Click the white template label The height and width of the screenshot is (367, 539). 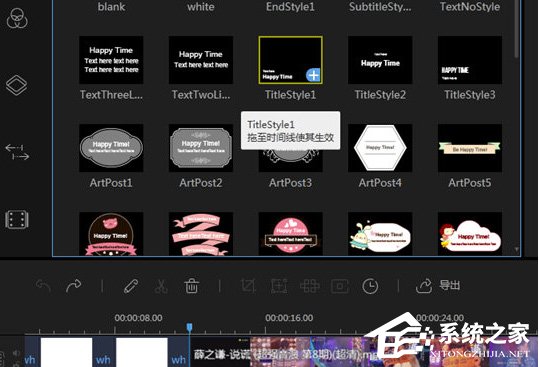tap(201, 7)
